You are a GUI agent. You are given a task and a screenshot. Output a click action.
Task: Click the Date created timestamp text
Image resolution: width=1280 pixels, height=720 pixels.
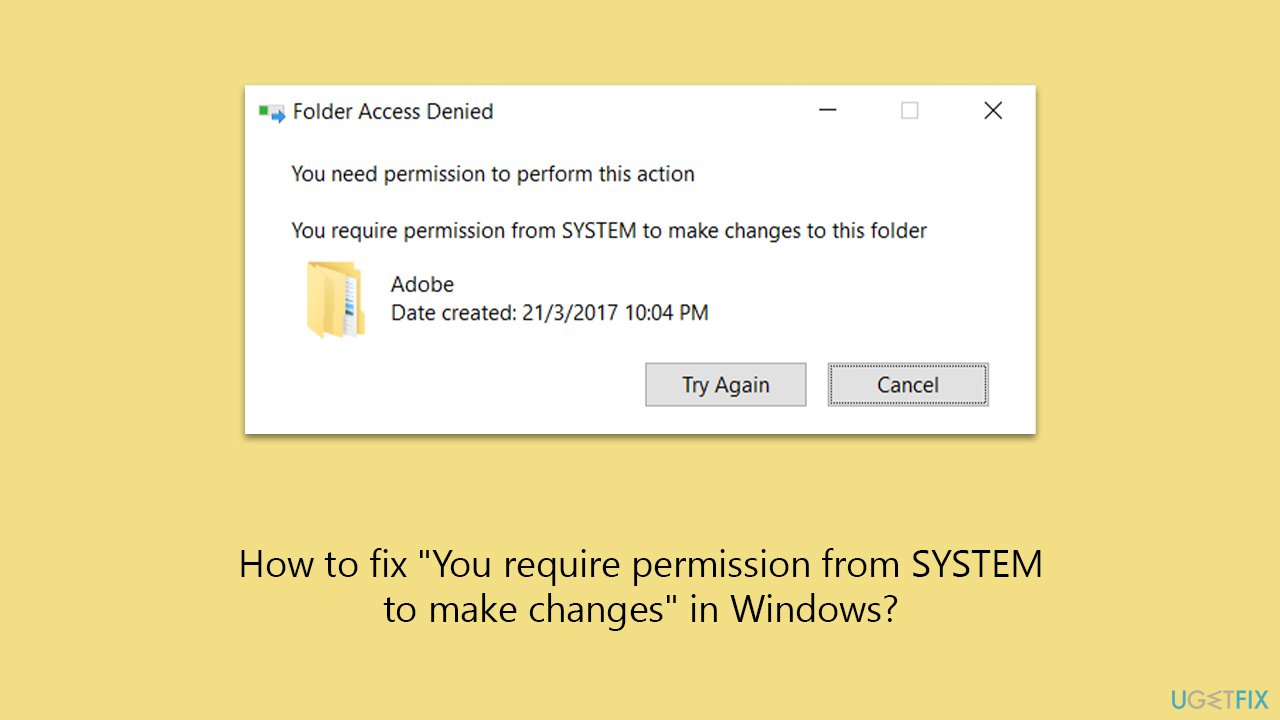click(x=550, y=312)
